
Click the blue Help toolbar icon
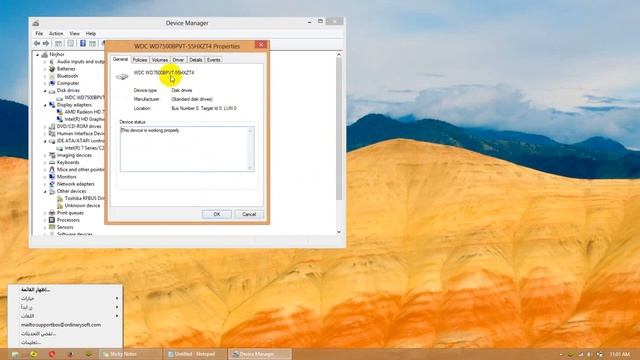82,43
